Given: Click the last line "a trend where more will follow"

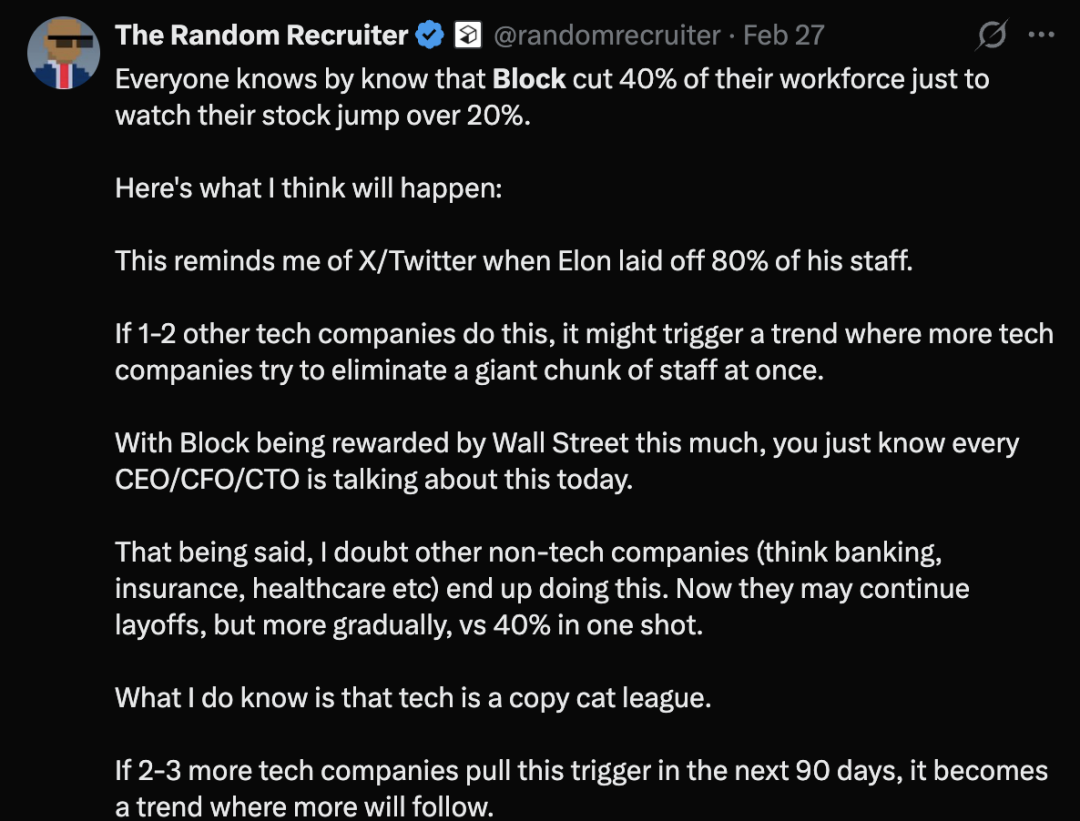Looking at the screenshot, I should 304,807.
